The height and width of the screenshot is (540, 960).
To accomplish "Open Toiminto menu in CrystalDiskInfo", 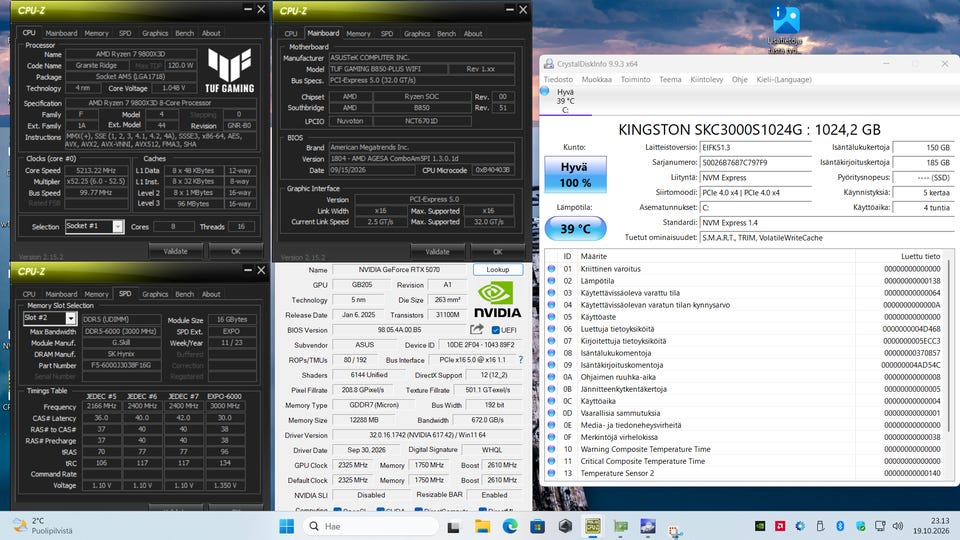I will pyautogui.click(x=636, y=80).
